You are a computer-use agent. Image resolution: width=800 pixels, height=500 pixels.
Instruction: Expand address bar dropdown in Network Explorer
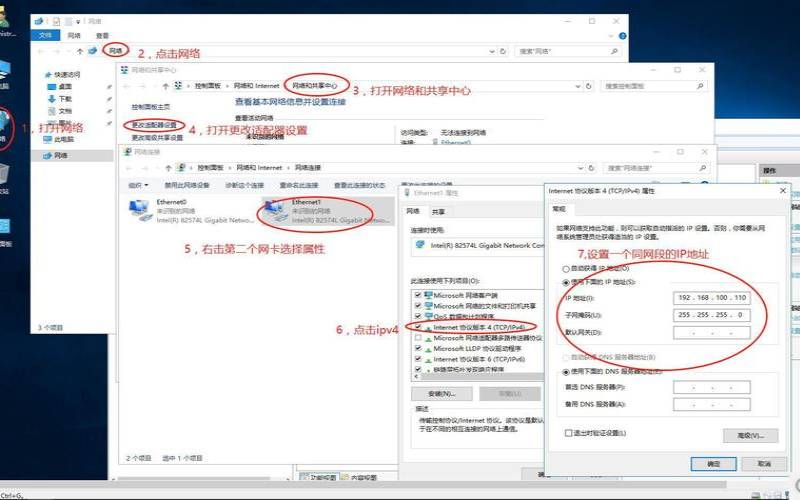492,51
